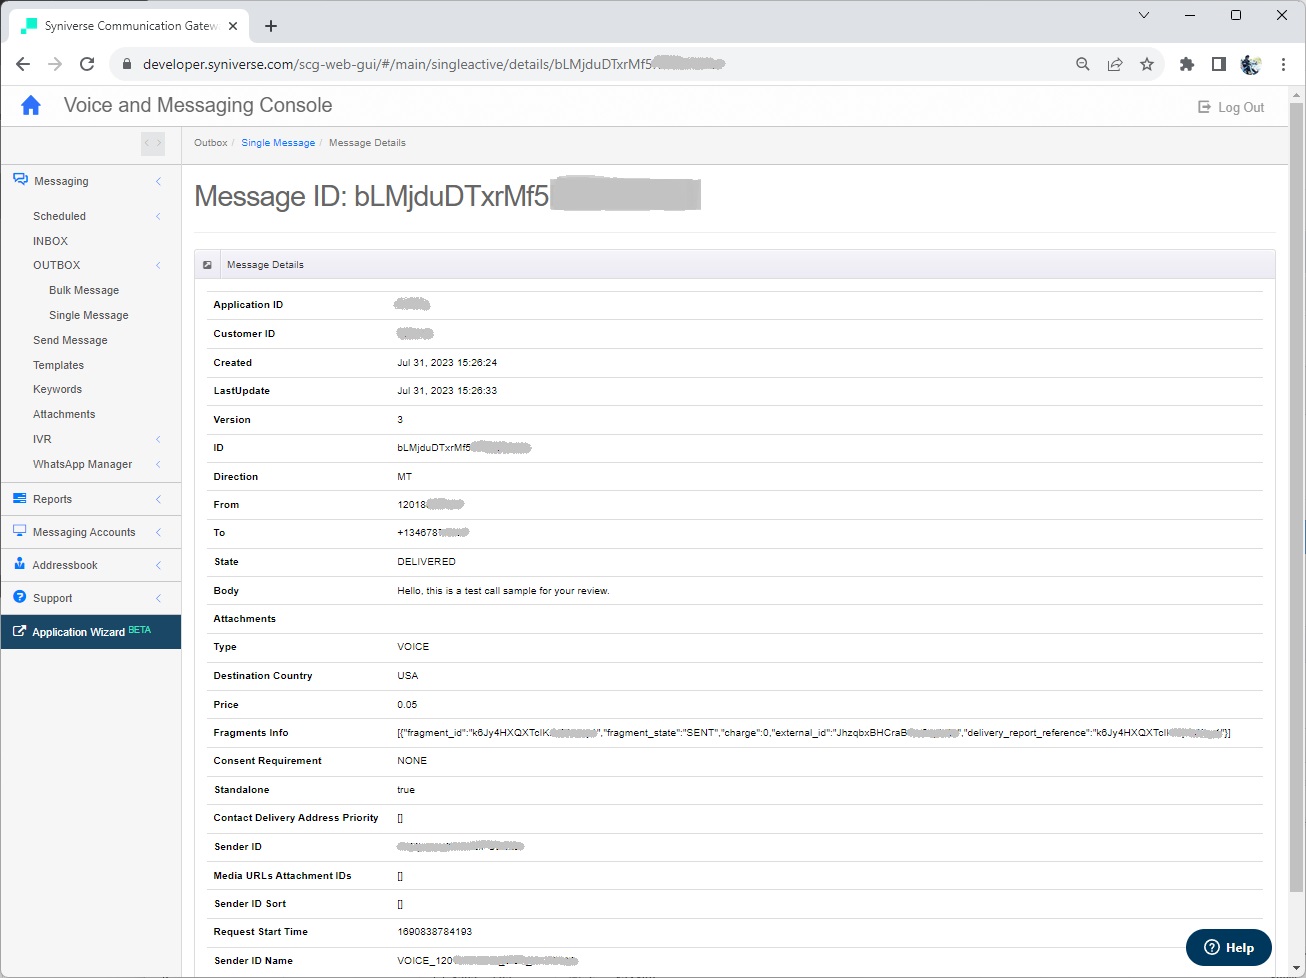
Task: Click the Application Wizard external link icon
Action: pyautogui.click(x=19, y=631)
